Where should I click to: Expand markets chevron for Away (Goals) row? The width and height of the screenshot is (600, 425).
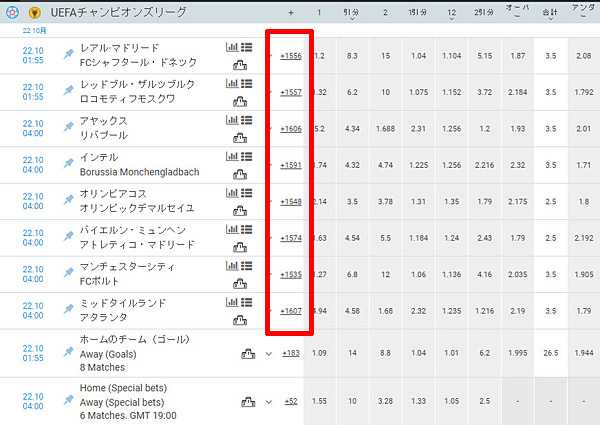pos(269,354)
